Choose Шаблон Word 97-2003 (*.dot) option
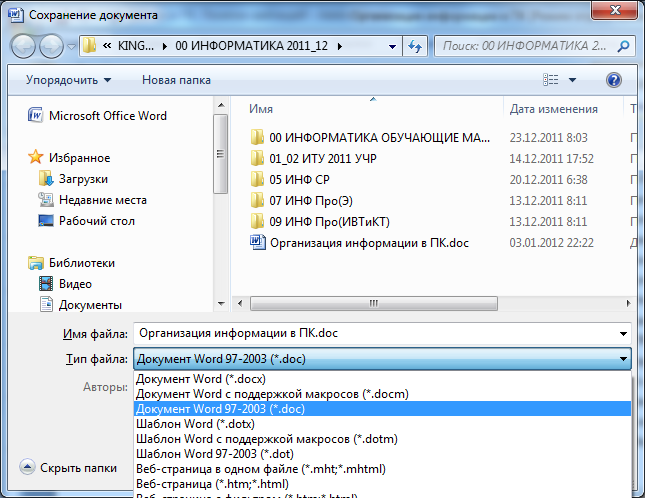This screenshot has height=498, width=645. coord(383,454)
